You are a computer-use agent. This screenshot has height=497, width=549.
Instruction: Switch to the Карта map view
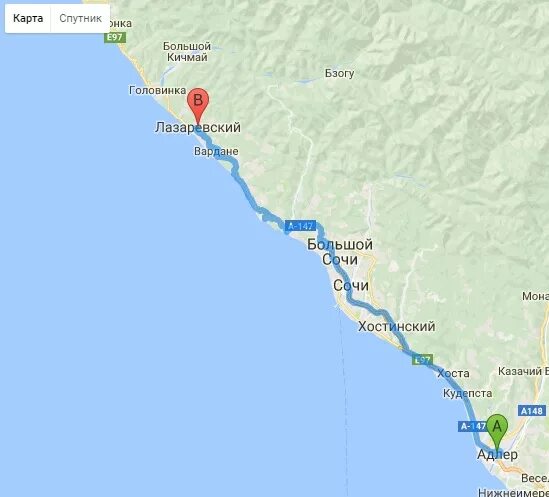click(28, 18)
